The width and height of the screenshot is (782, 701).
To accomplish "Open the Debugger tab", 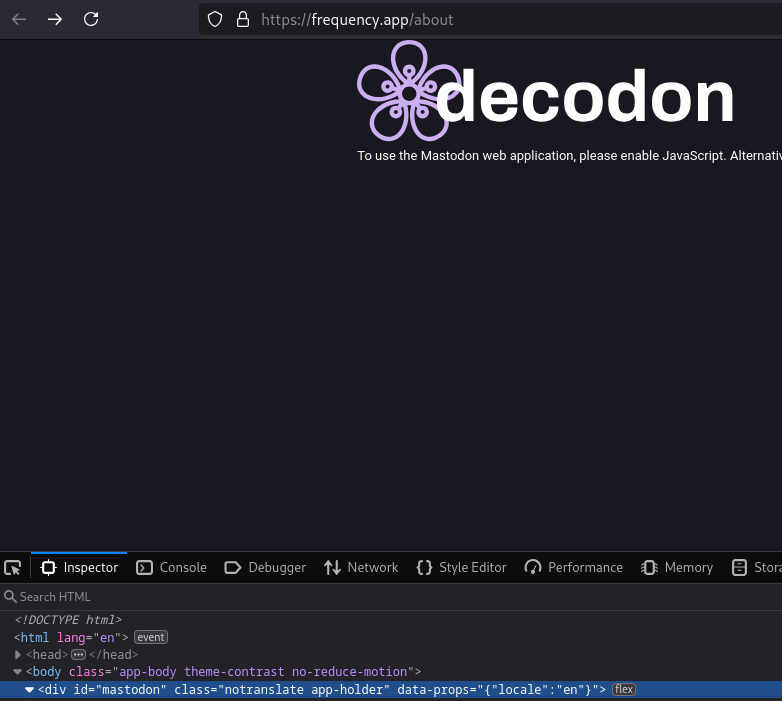I will point(265,567).
